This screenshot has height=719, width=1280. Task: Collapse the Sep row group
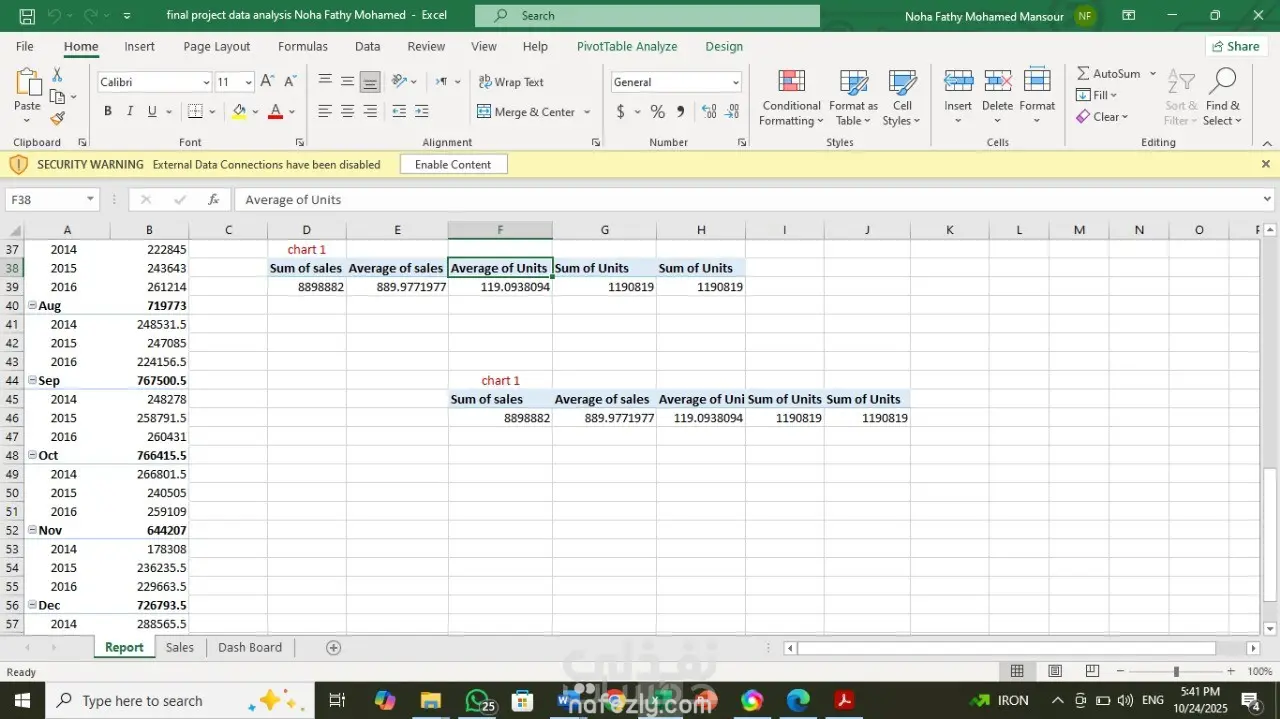click(x=32, y=380)
